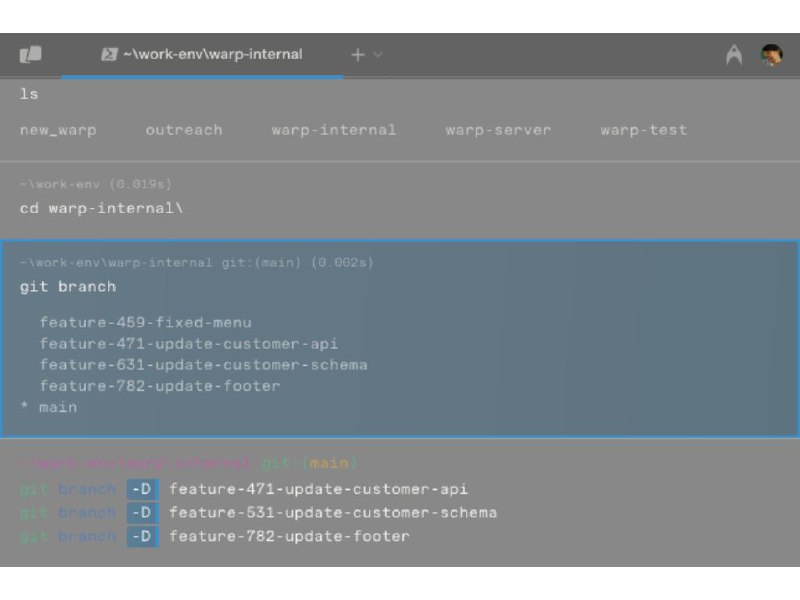The height and width of the screenshot is (600, 800).
Task: Click the outreach directory name
Action: coord(184,130)
